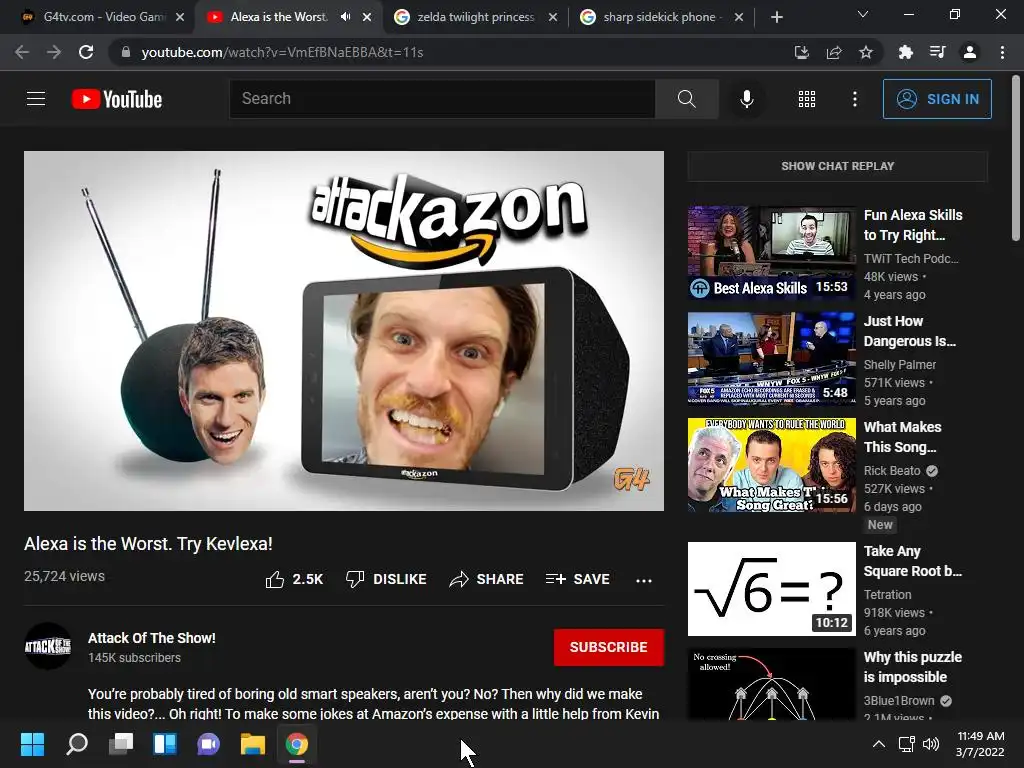Image resolution: width=1024 pixels, height=768 pixels.
Task: Open Chrome media controls icon
Action: 937,52
